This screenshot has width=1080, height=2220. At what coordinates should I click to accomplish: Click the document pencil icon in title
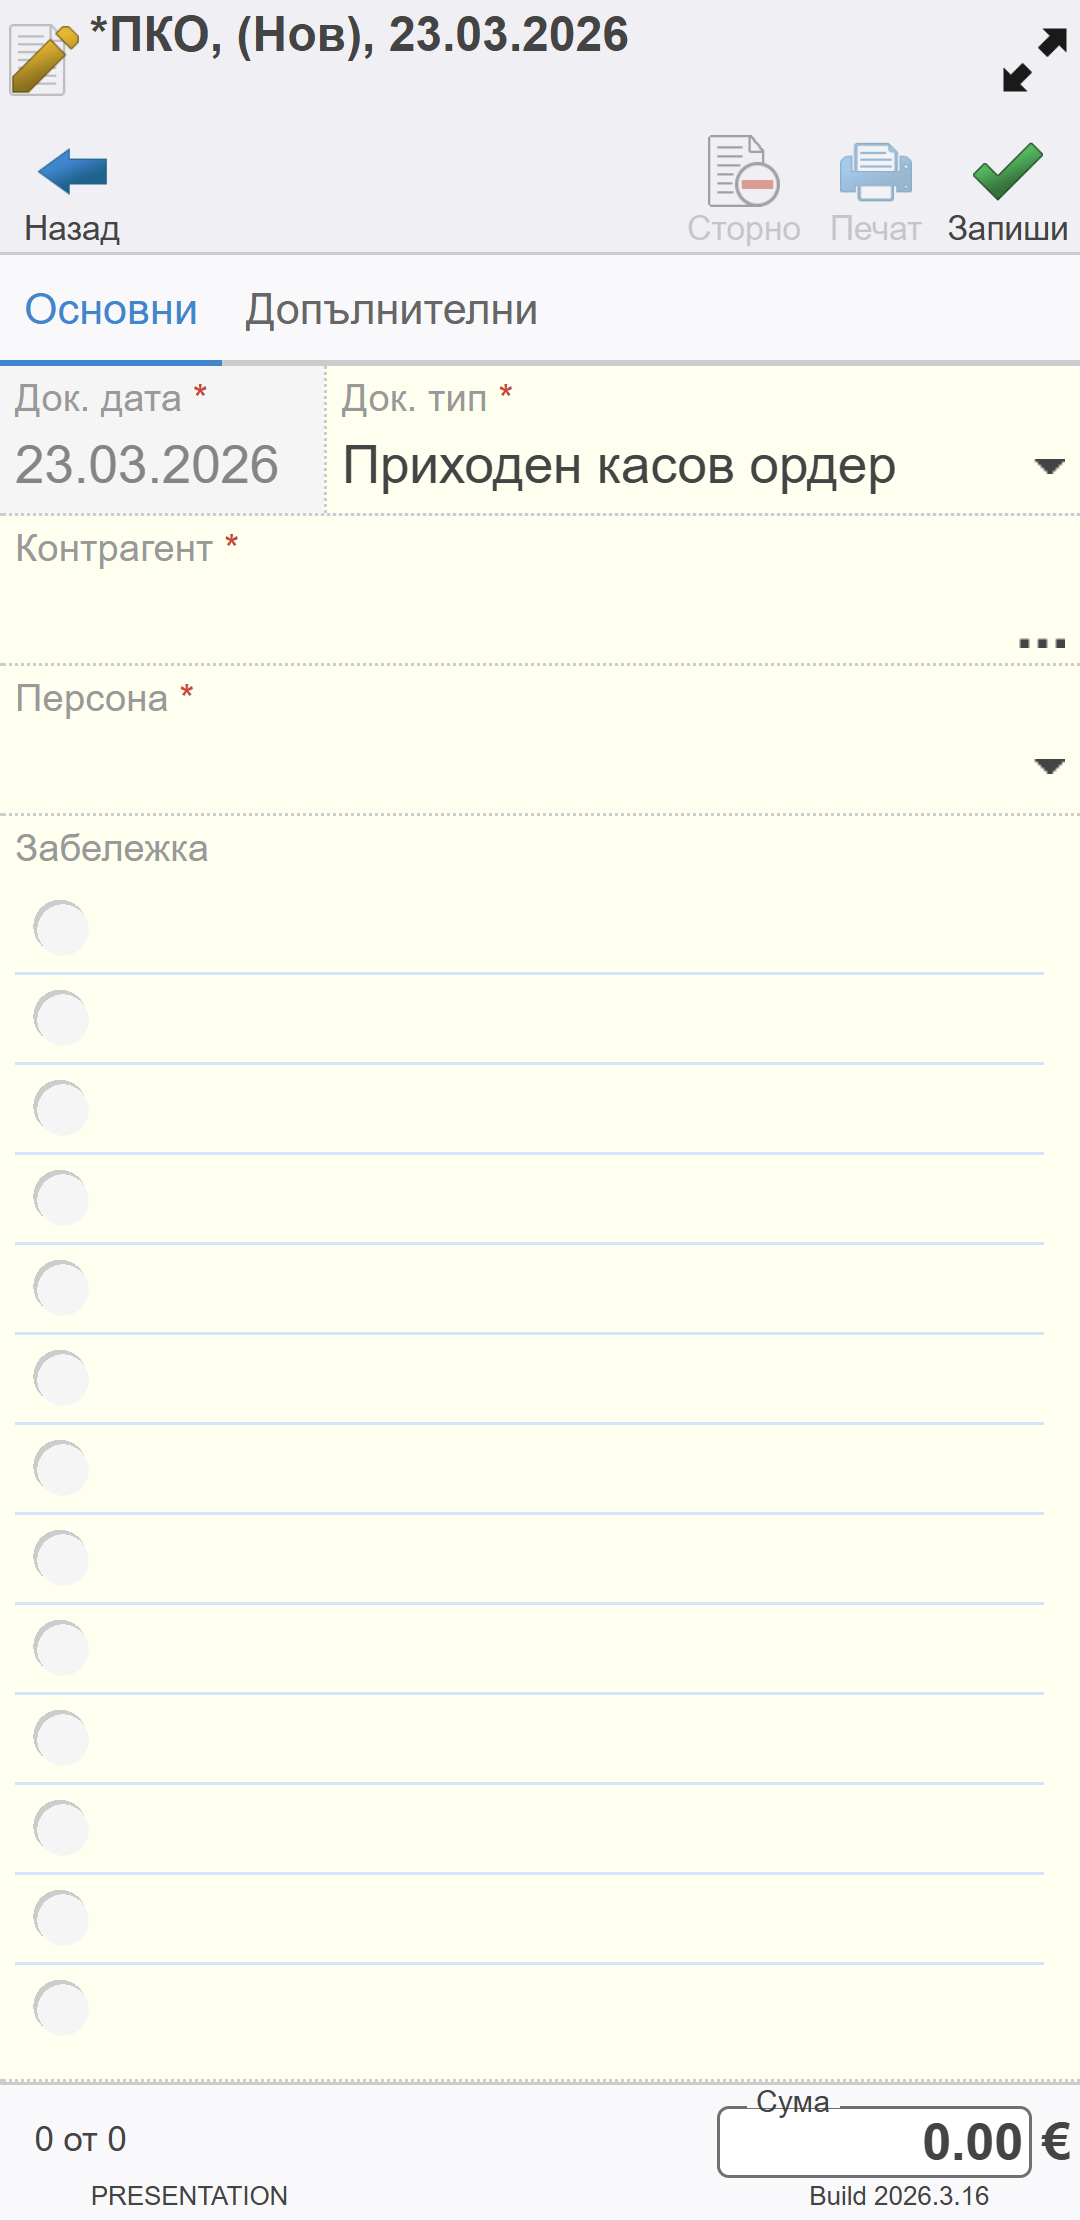click(x=42, y=60)
